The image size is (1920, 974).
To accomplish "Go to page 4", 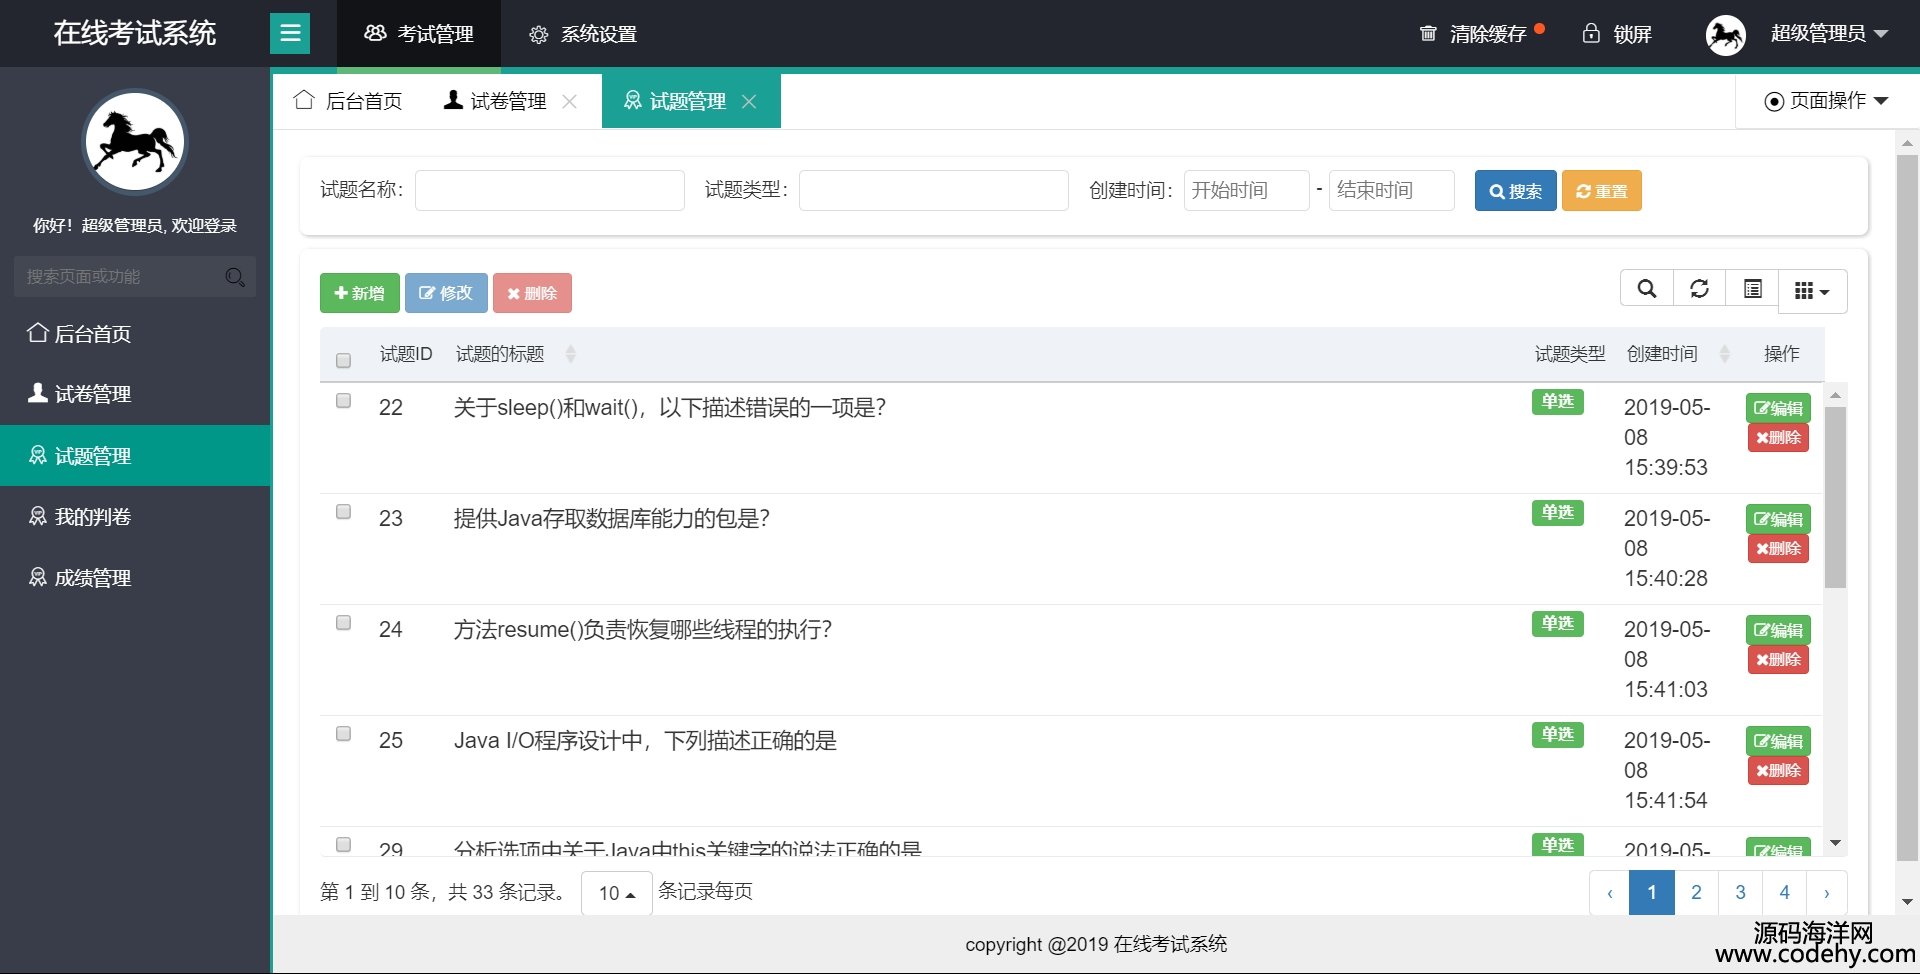I will (1784, 893).
